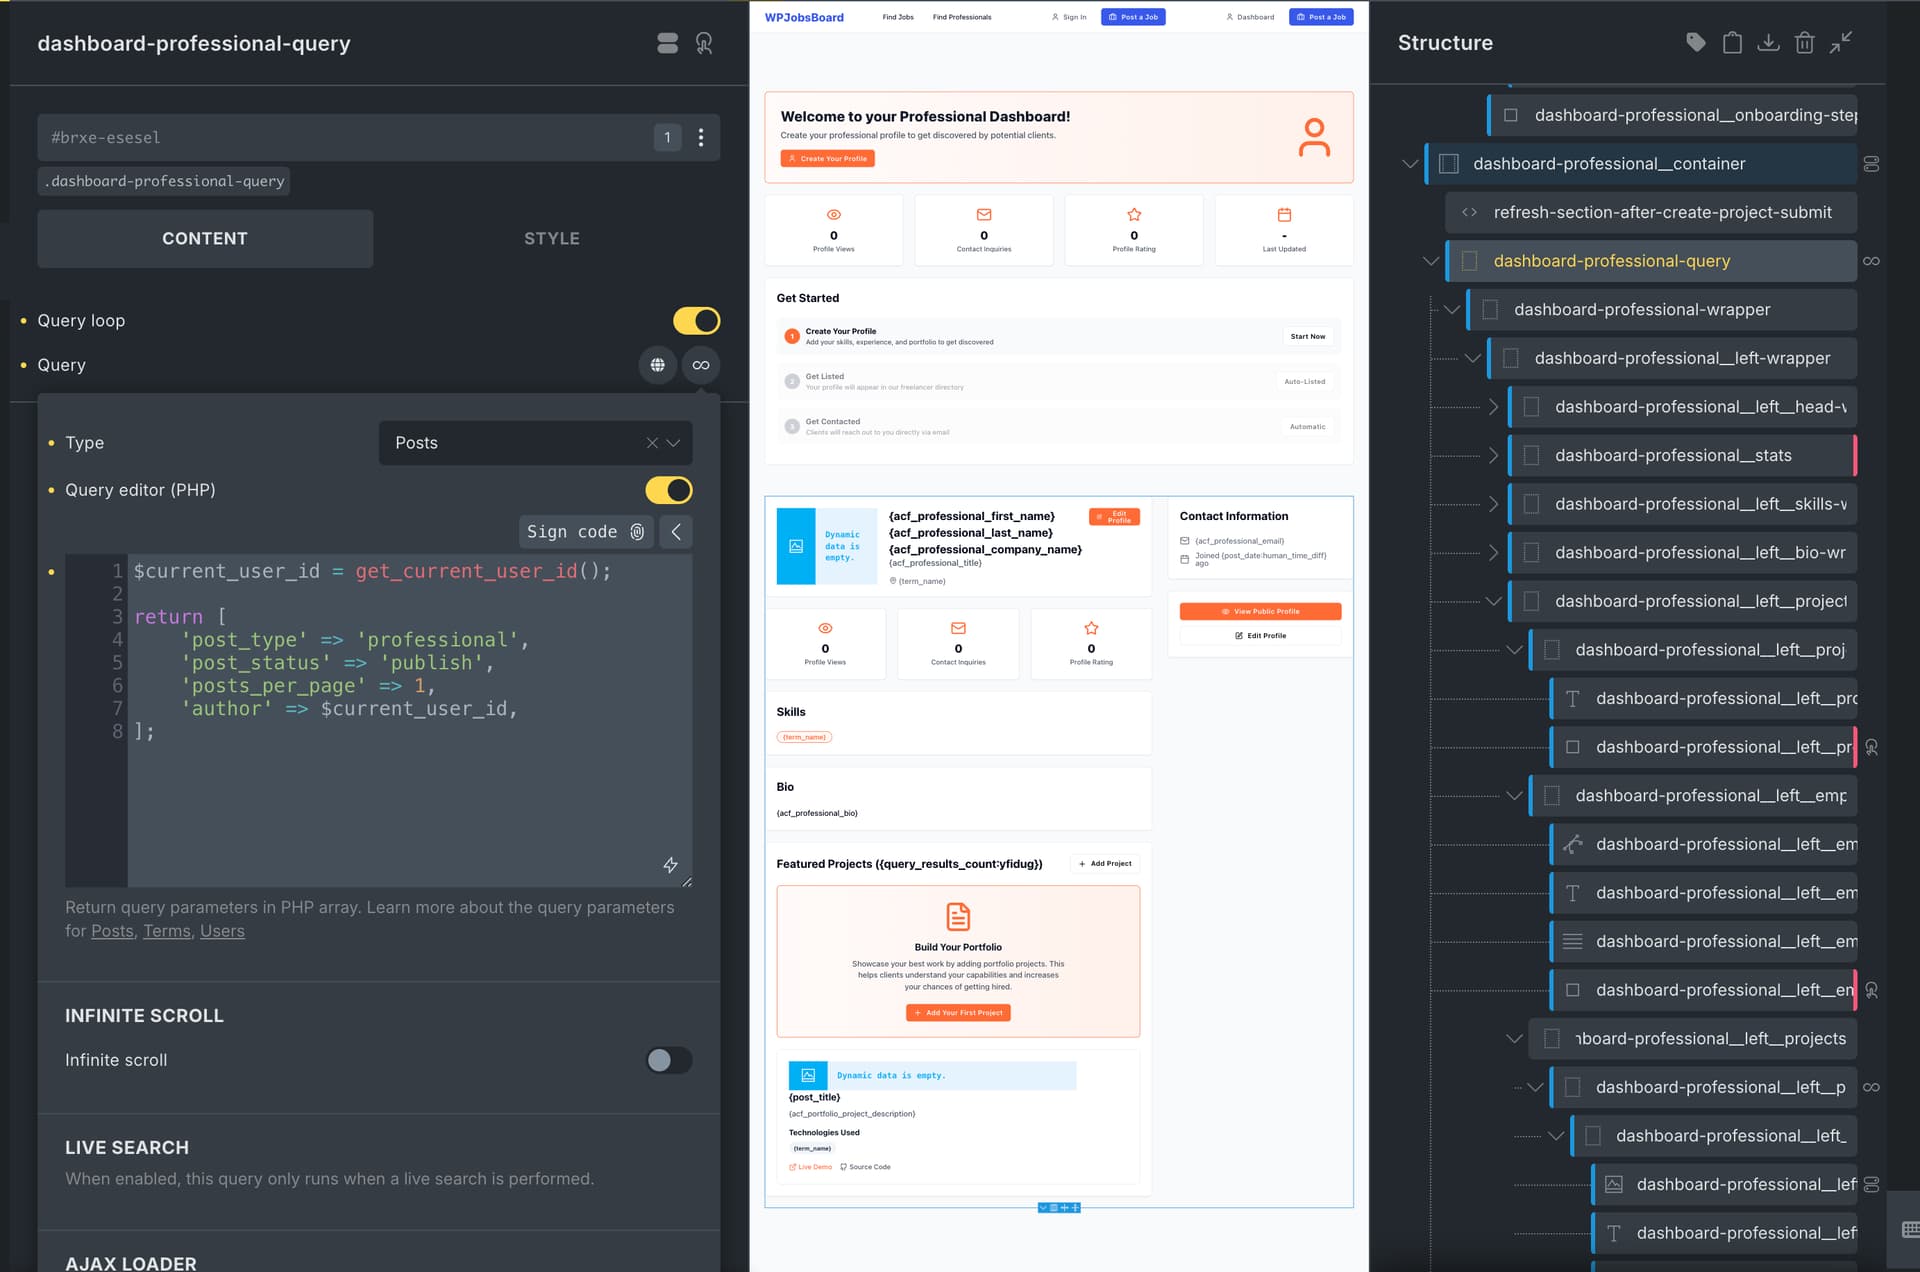Collapse the query popup with left chevron
Viewport: 1920px width, 1272px height.
676,532
